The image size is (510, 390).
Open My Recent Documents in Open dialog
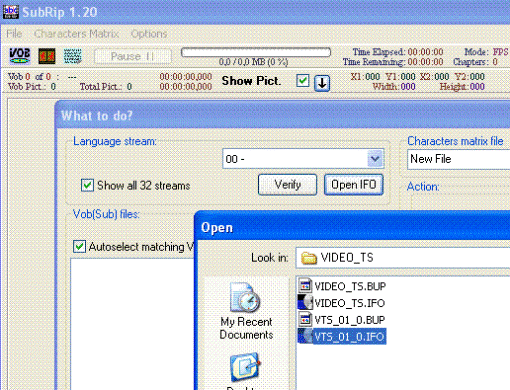point(246,311)
